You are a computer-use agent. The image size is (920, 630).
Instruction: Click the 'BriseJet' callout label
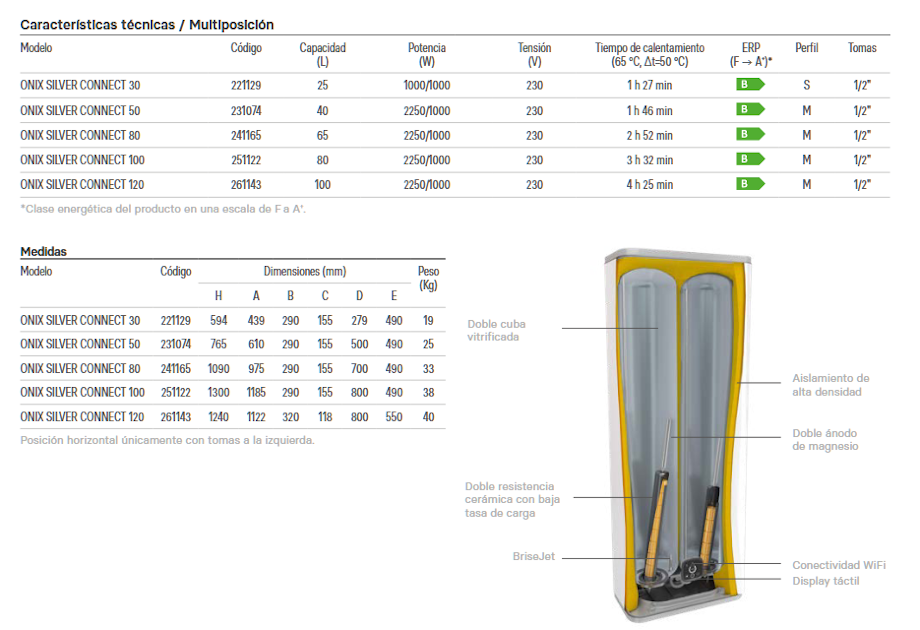[535, 557]
